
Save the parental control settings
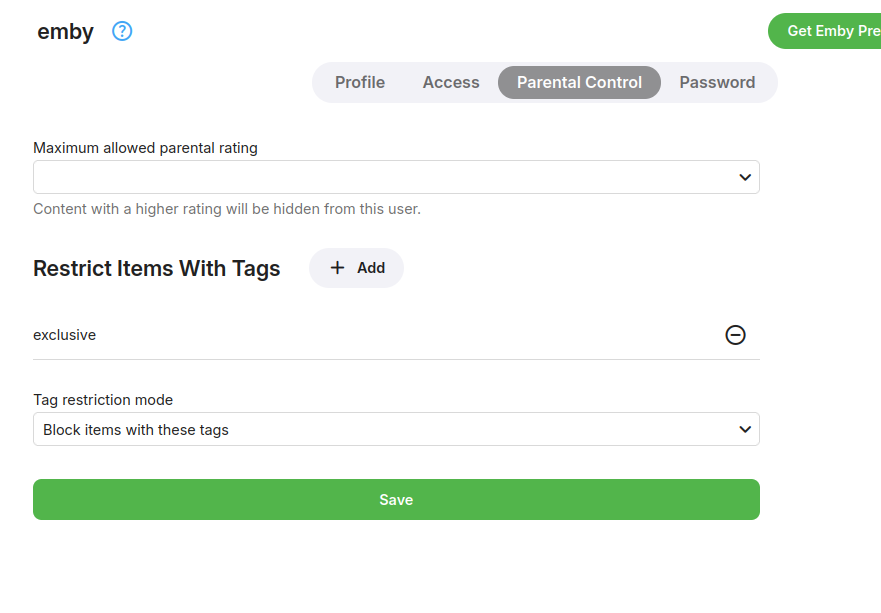click(x=396, y=500)
